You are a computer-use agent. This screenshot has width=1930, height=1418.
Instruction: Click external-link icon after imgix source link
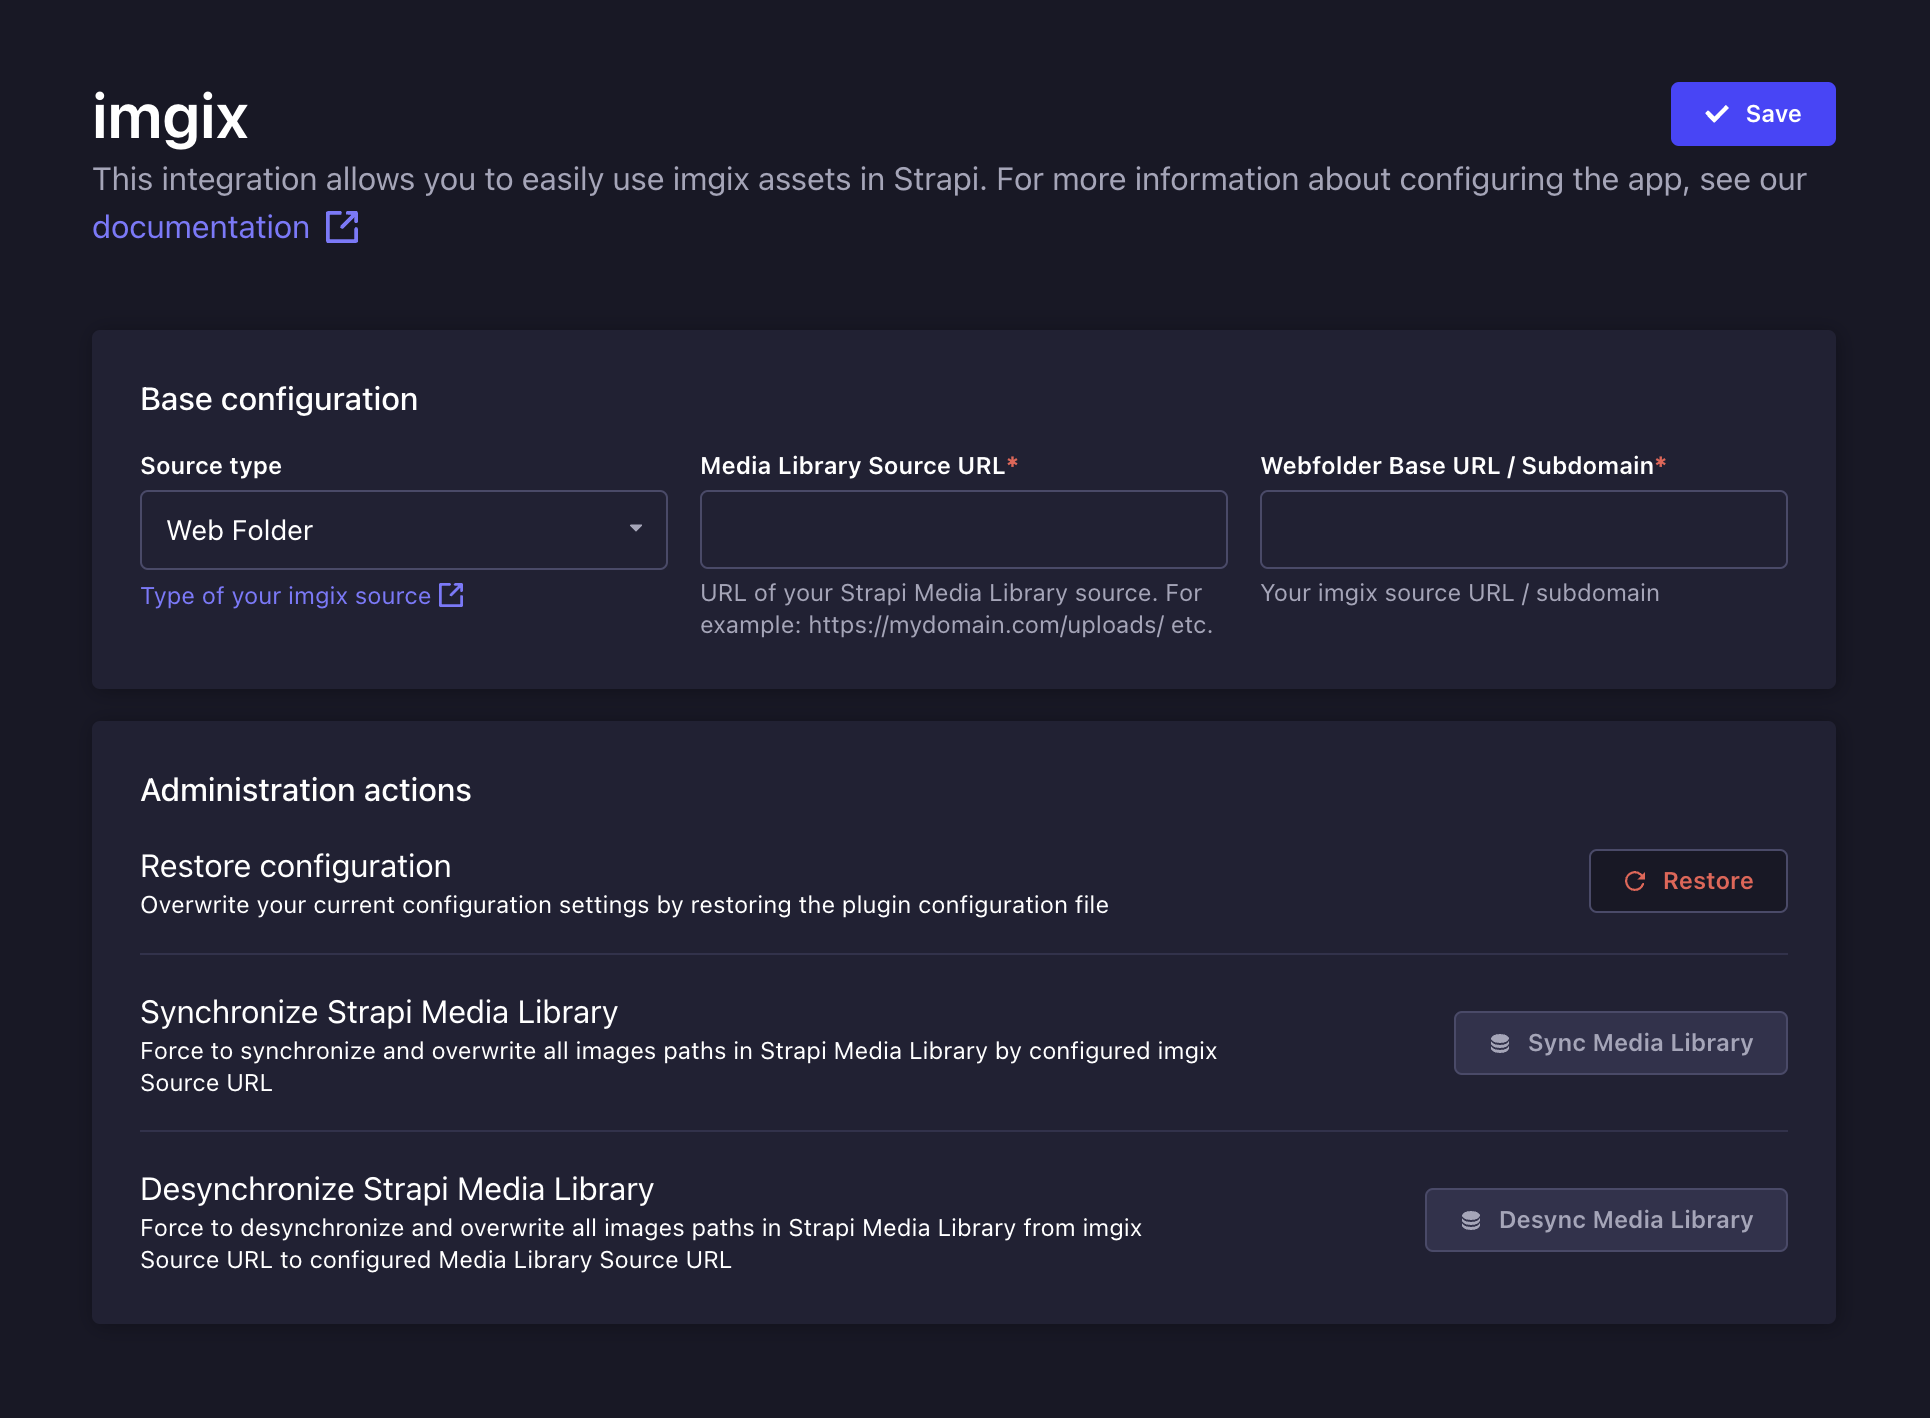(x=451, y=595)
